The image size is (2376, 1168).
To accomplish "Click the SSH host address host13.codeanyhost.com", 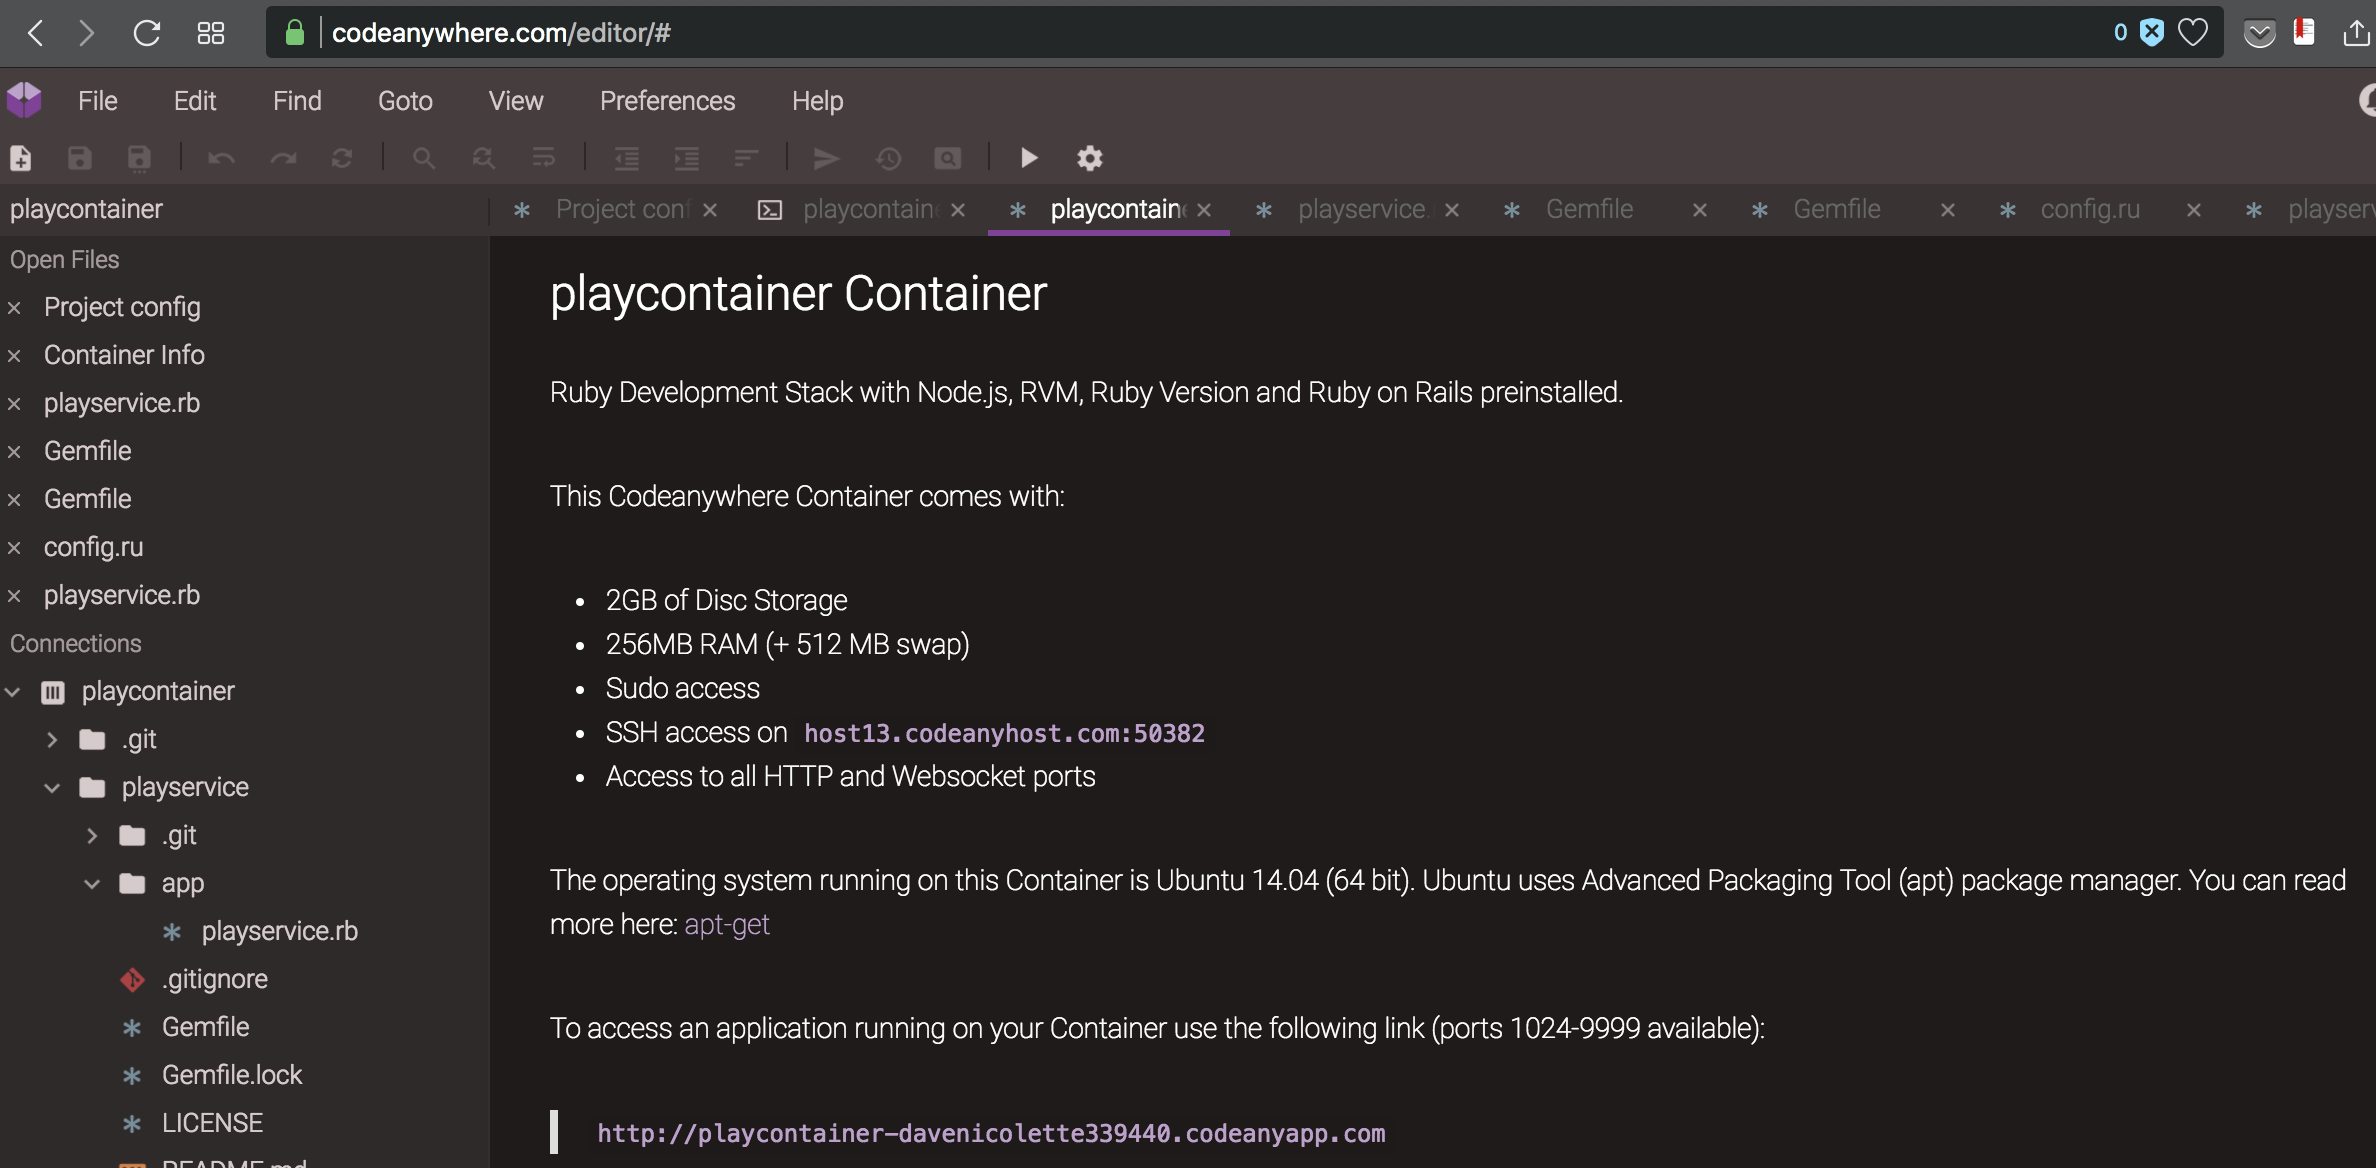I will click(1004, 733).
